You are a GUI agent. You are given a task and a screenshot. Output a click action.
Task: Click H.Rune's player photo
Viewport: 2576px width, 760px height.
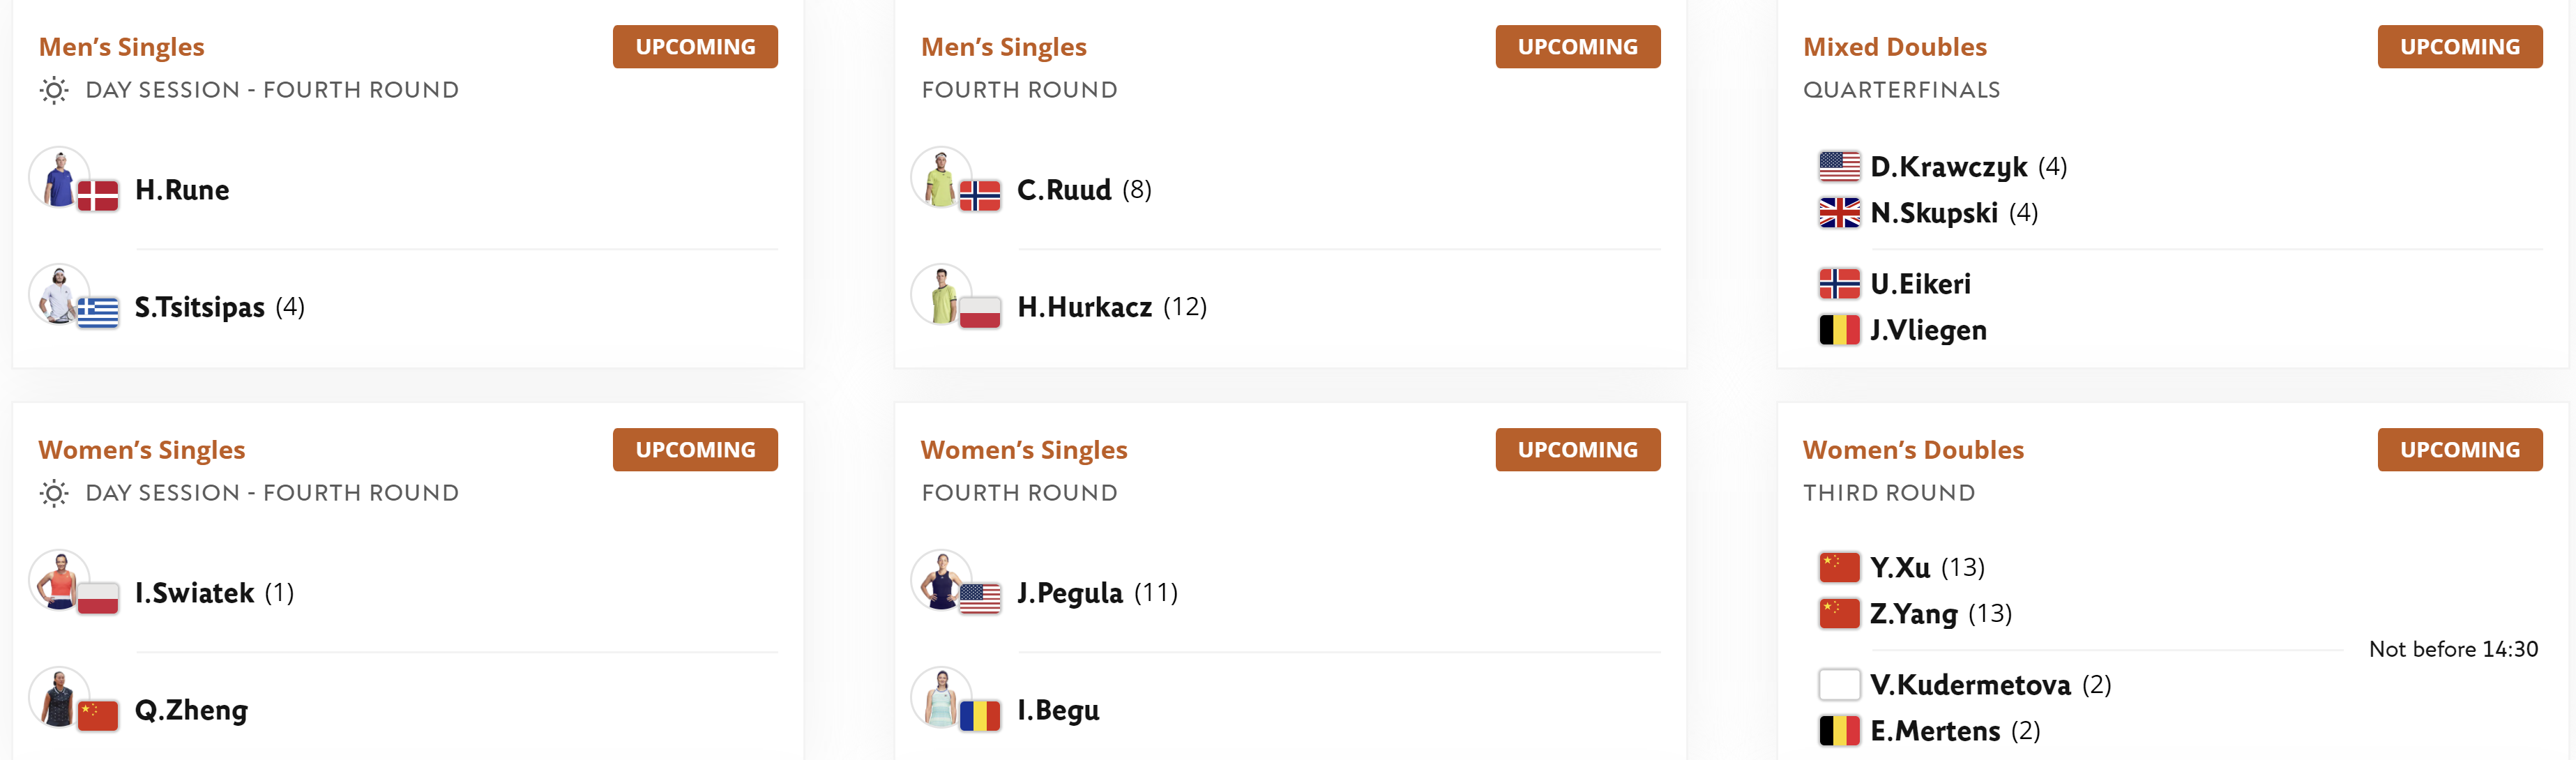point(59,178)
